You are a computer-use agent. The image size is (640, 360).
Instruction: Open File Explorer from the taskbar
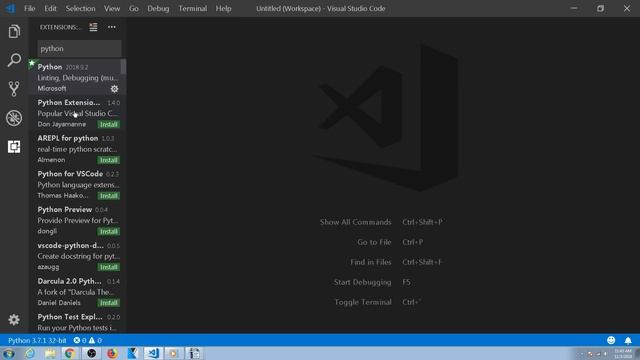pos(50,353)
